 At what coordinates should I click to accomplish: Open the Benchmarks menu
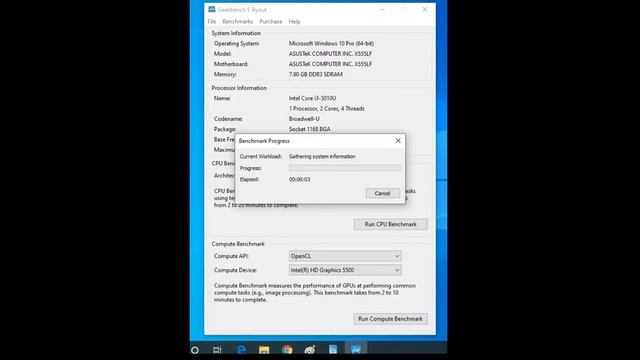click(x=238, y=22)
